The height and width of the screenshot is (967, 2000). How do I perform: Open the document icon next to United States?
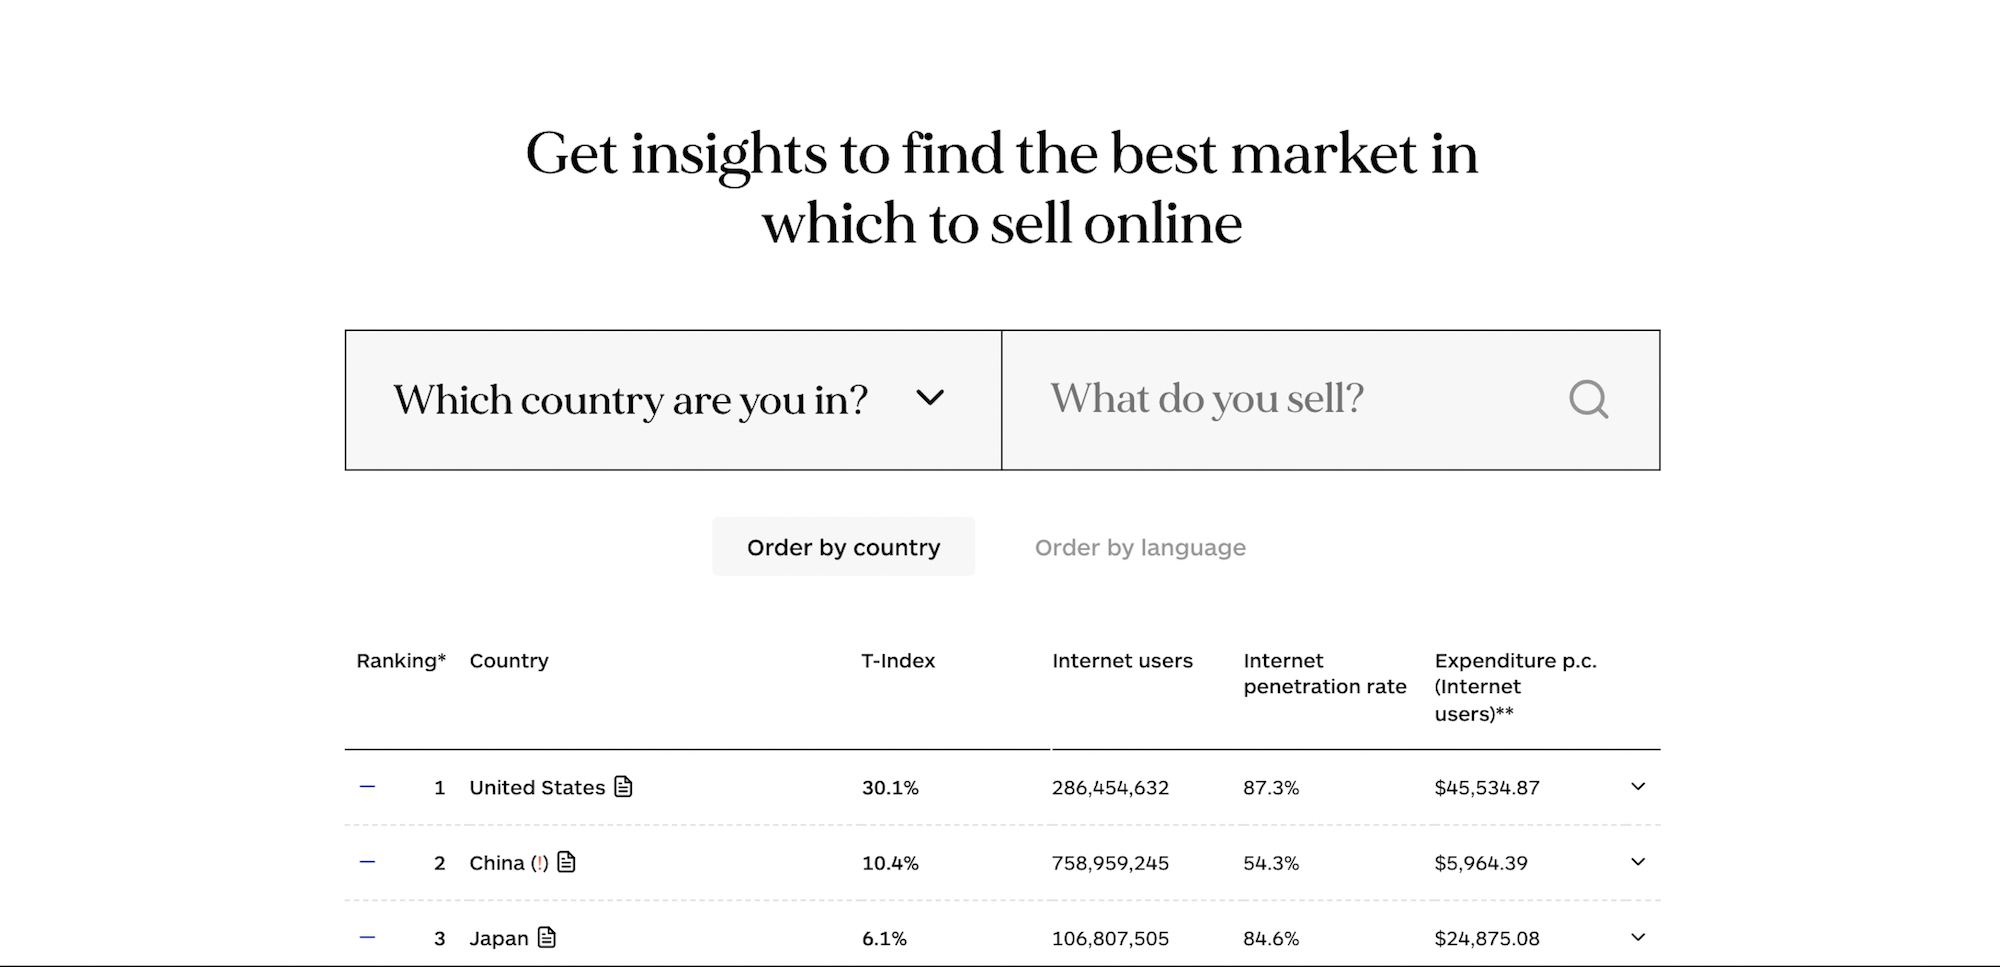point(622,786)
